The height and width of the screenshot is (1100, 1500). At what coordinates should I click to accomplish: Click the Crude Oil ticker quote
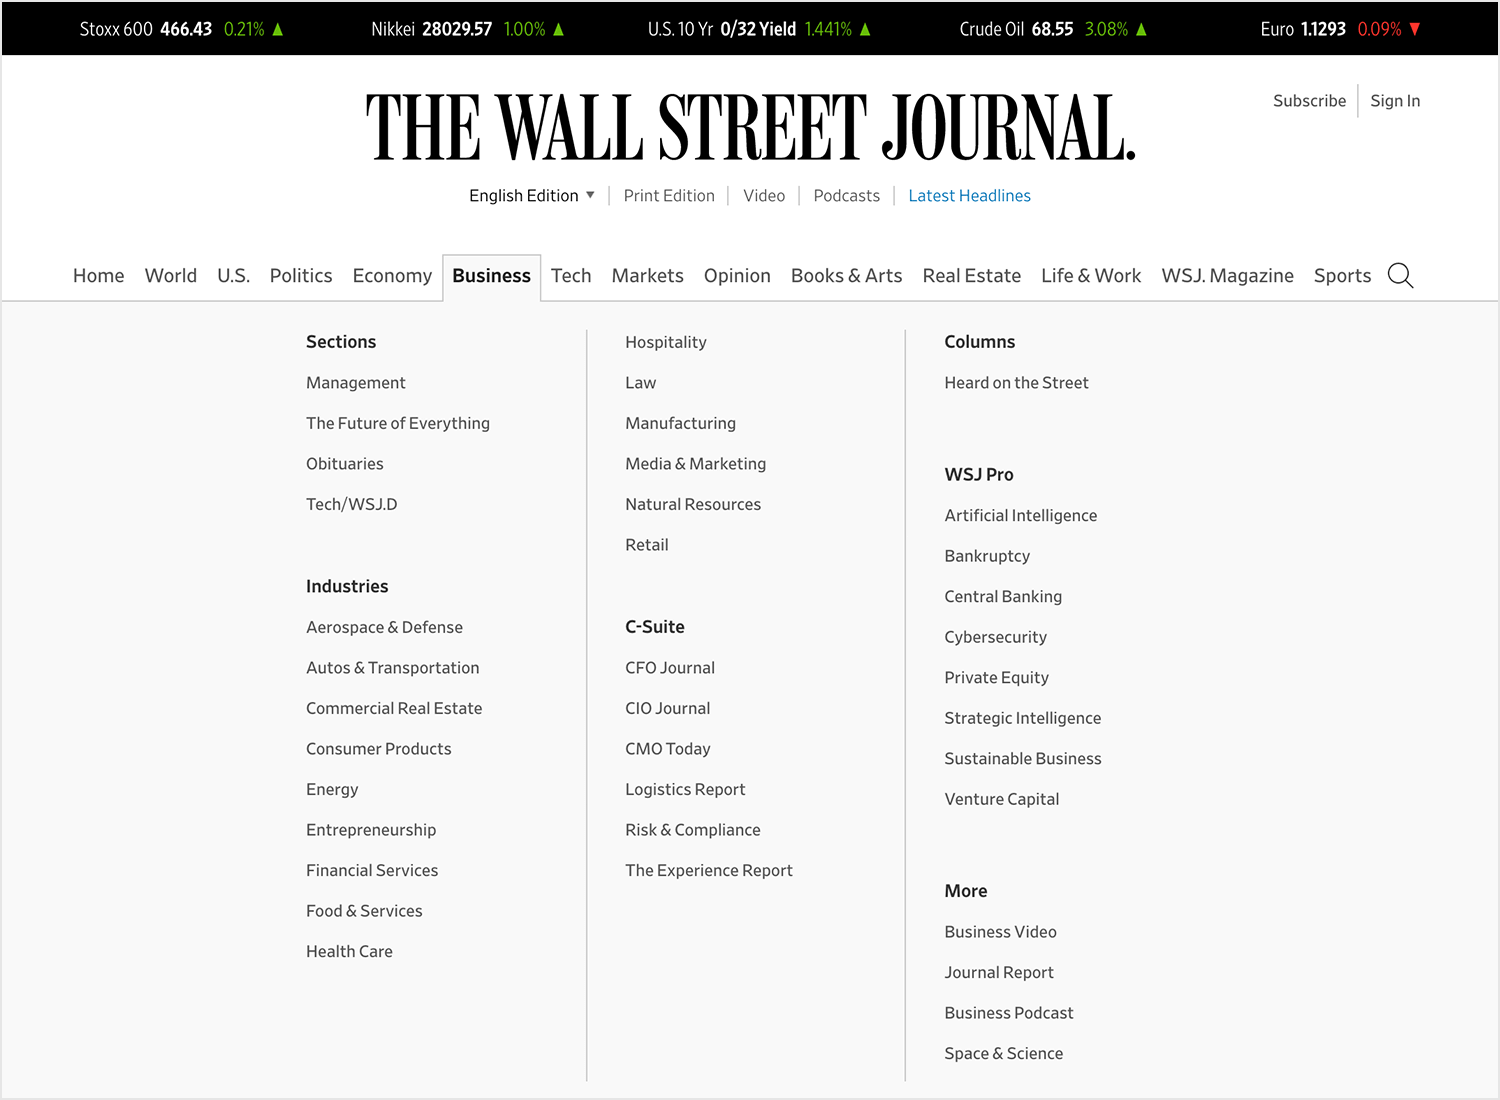(x=1053, y=29)
